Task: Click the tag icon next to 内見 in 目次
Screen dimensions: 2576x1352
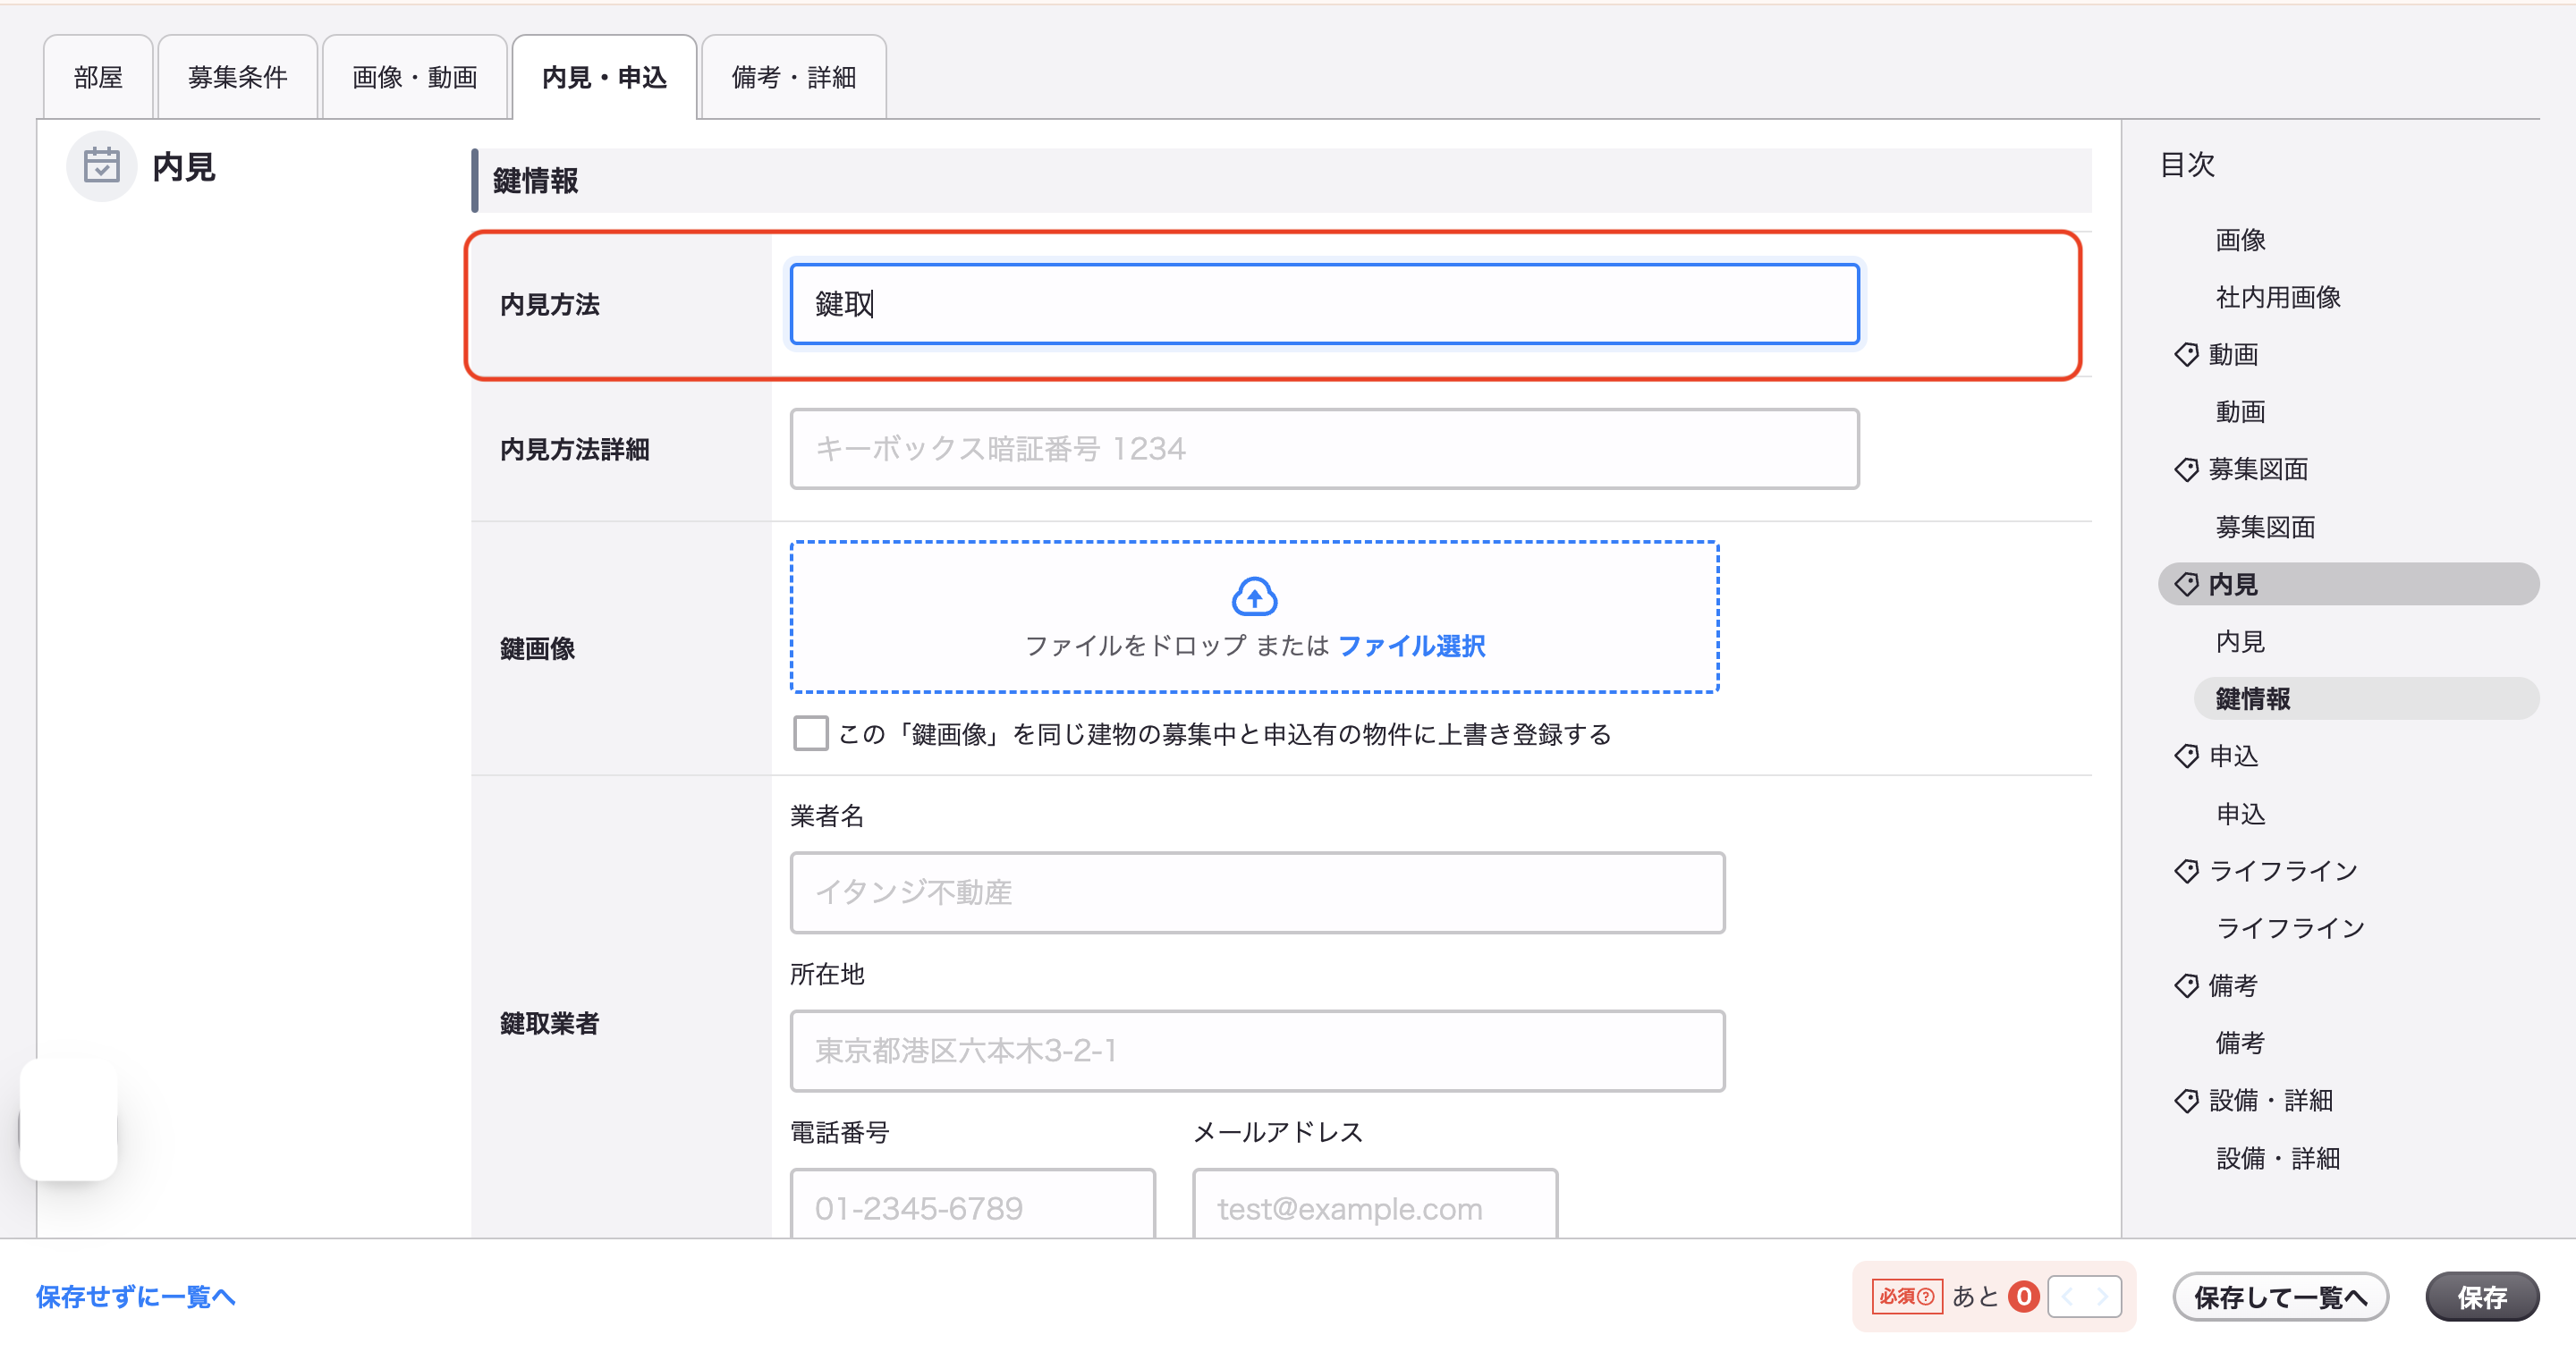Action: pos(2186,584)
